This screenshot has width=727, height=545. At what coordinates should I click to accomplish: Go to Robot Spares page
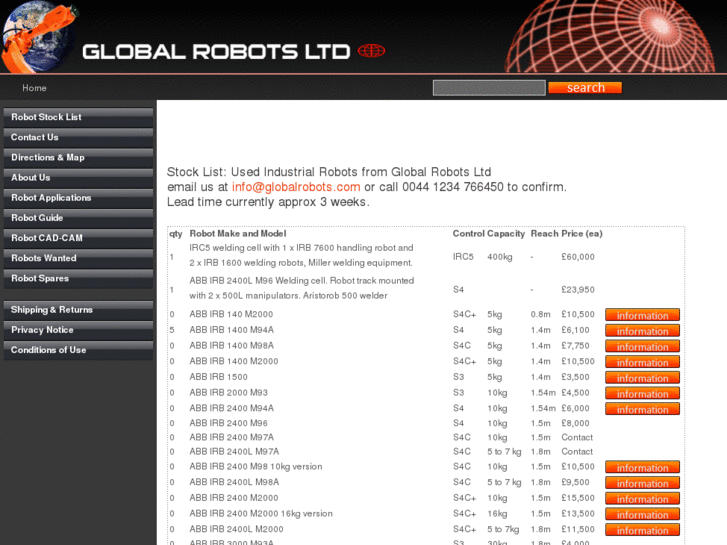tap(78, 278)
